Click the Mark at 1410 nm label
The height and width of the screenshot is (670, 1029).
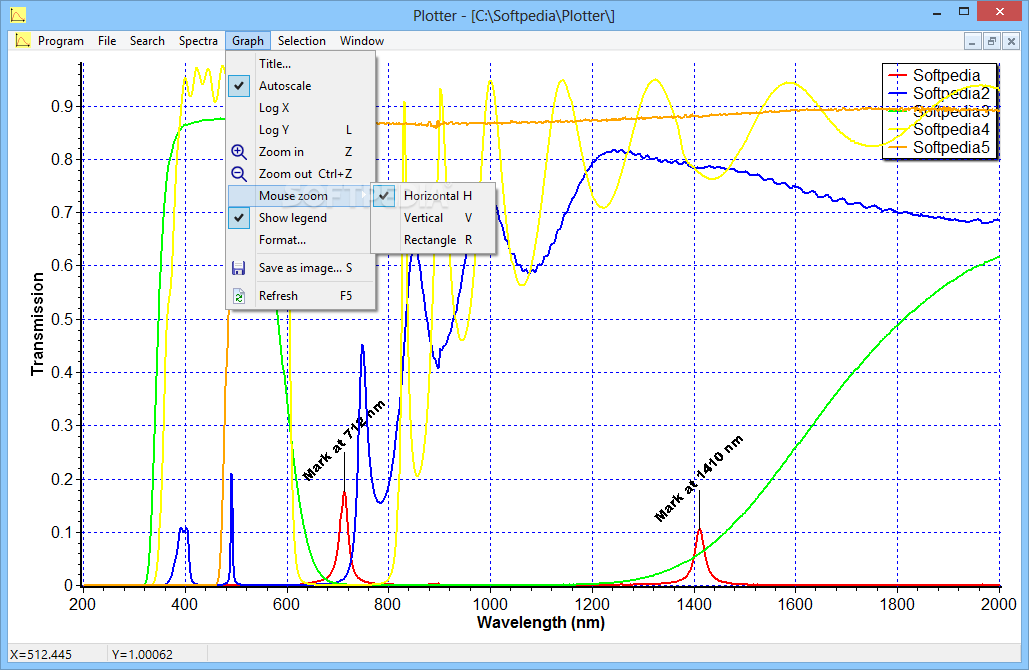coord(700,478)
